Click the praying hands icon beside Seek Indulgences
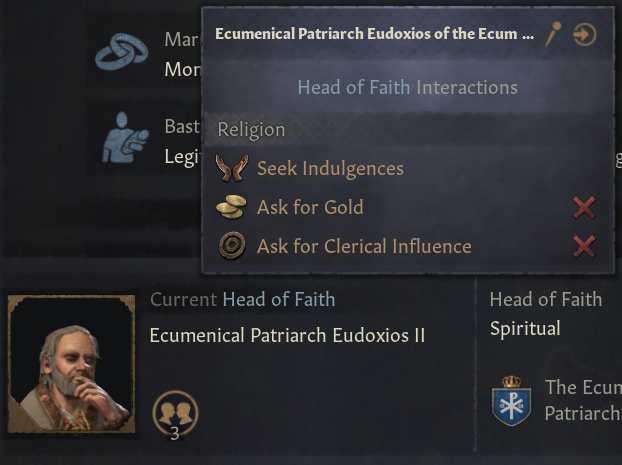Image resolution: width=622 pixels, height=465 pixels. click(232, 168)
